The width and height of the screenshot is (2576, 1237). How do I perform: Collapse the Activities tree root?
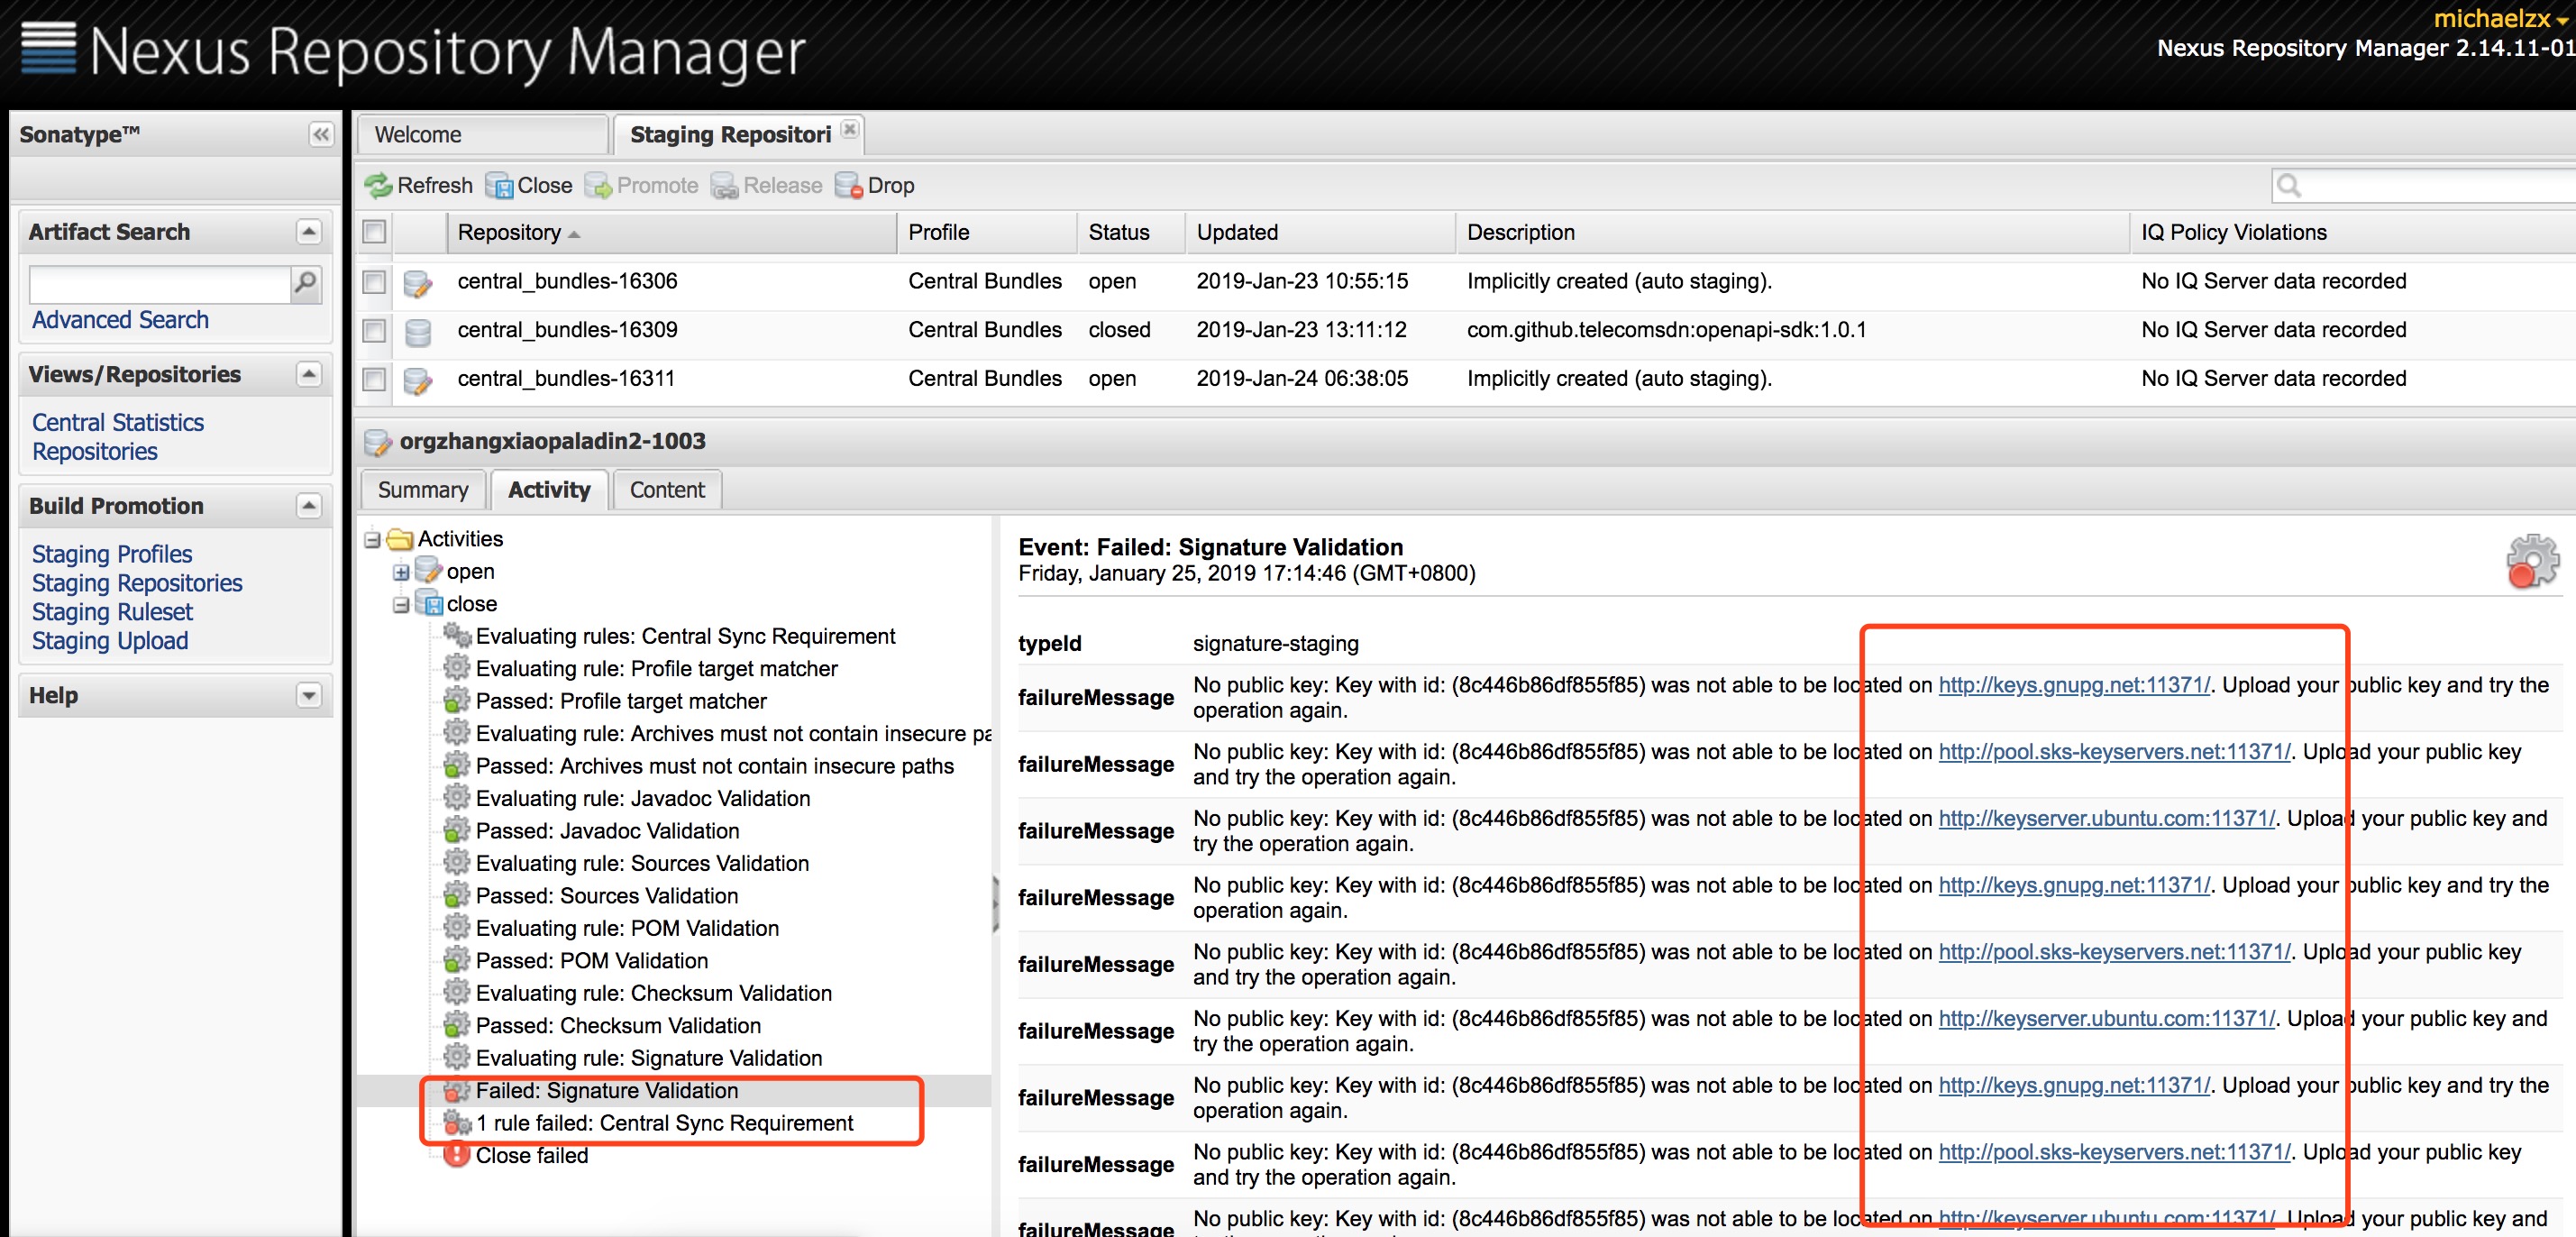click(372, 540)
